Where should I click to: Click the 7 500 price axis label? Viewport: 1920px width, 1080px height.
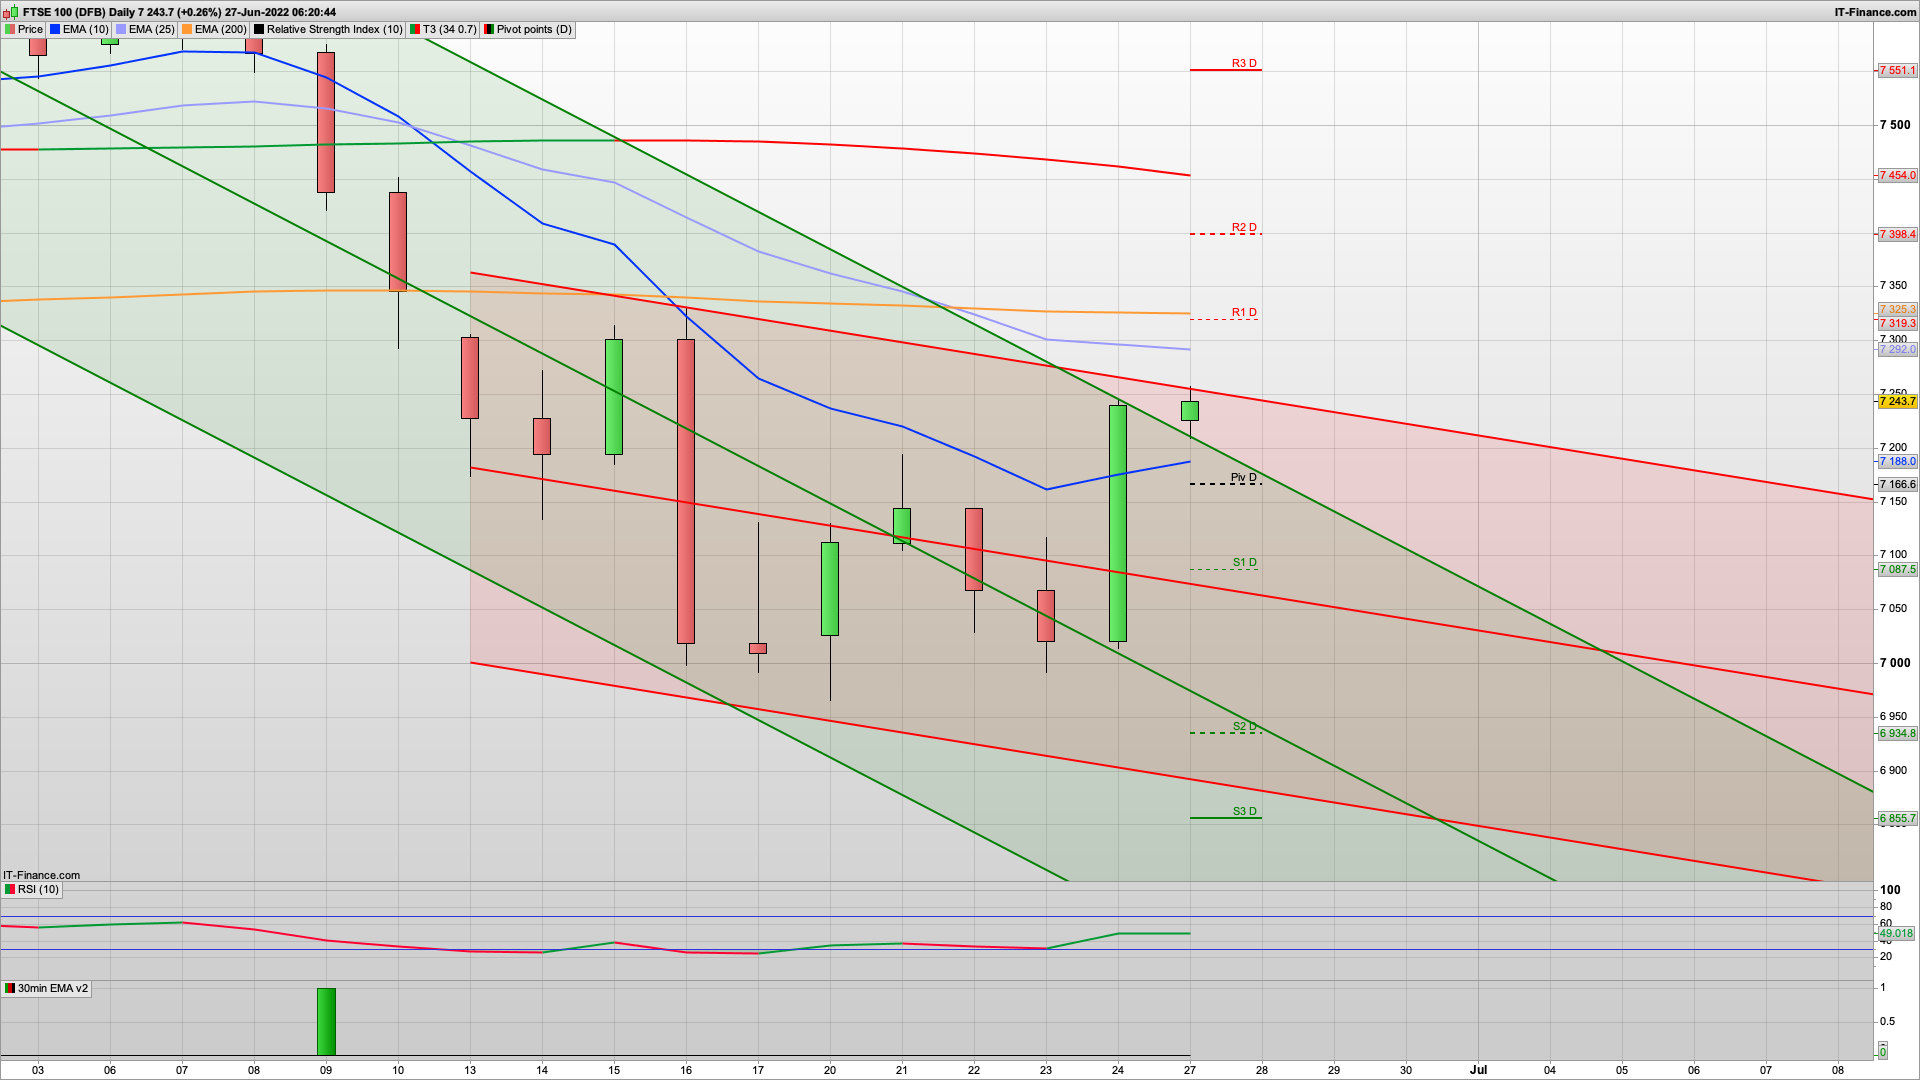[1895, 125]
